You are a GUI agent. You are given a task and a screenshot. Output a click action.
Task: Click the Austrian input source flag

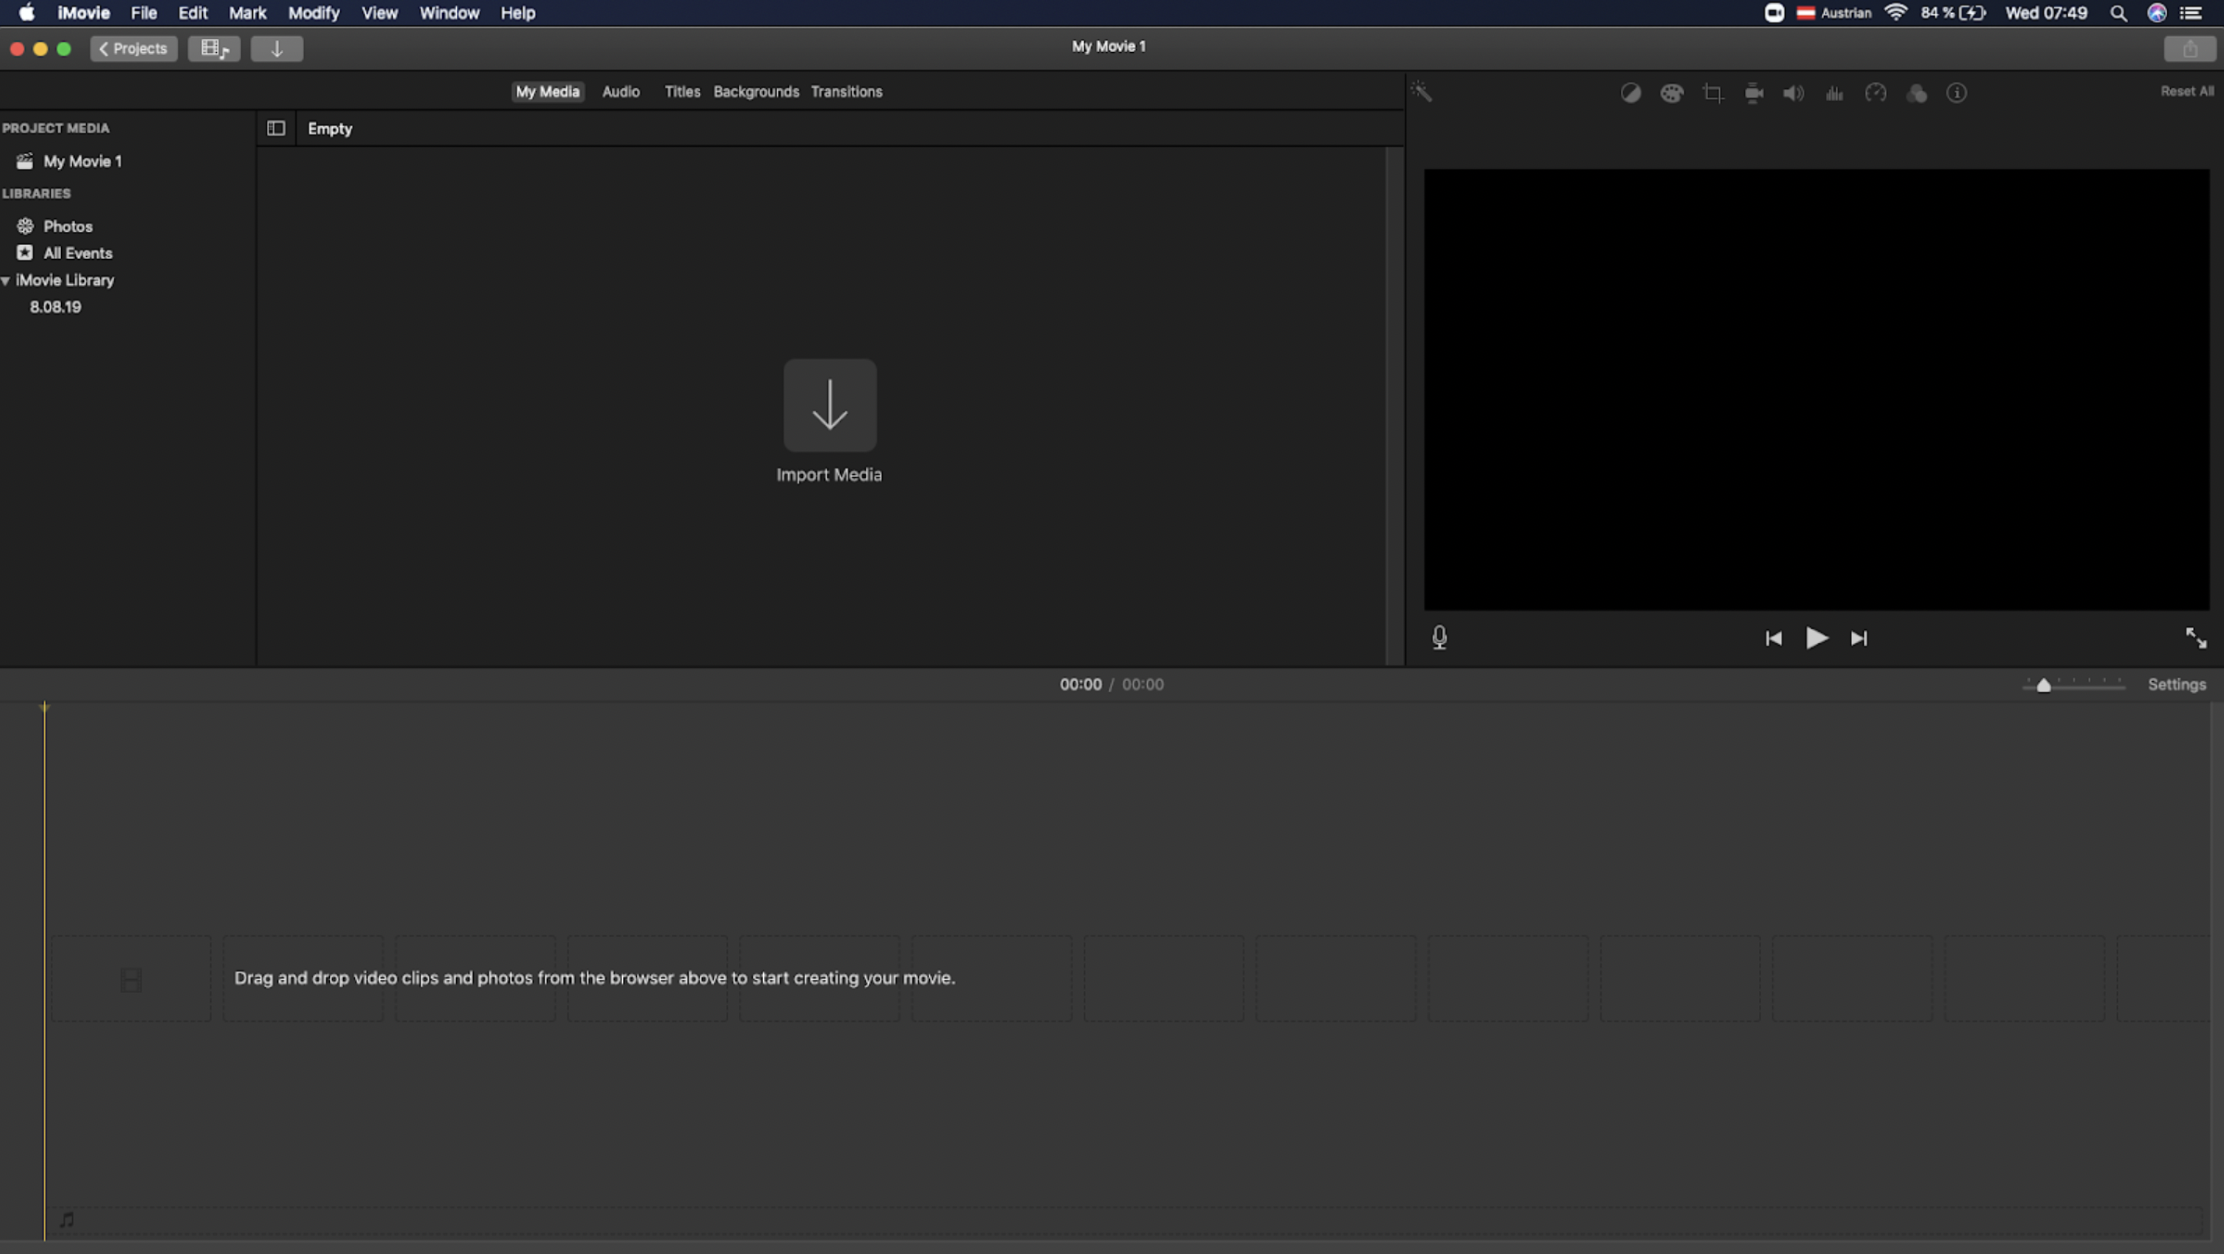(x=1806, y=13)
